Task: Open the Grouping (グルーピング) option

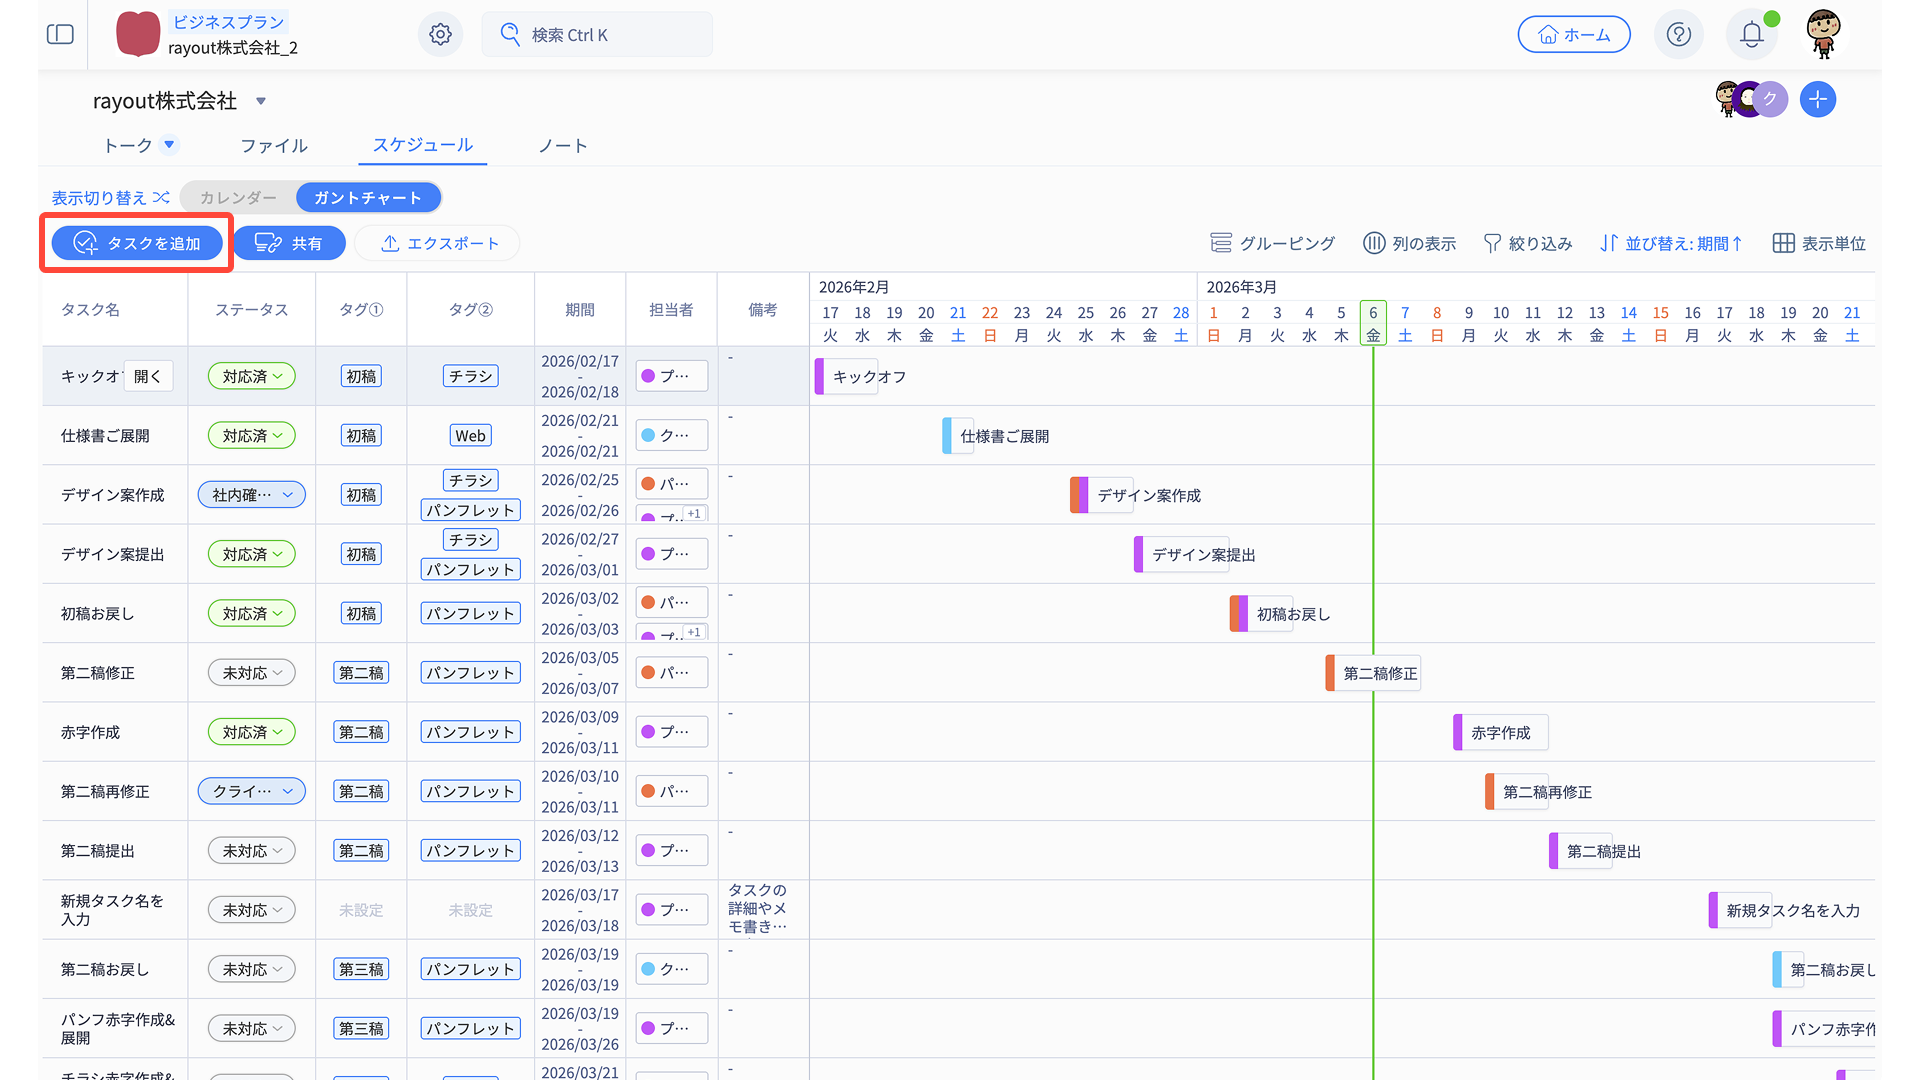Action: click(x=1272, y=243)
